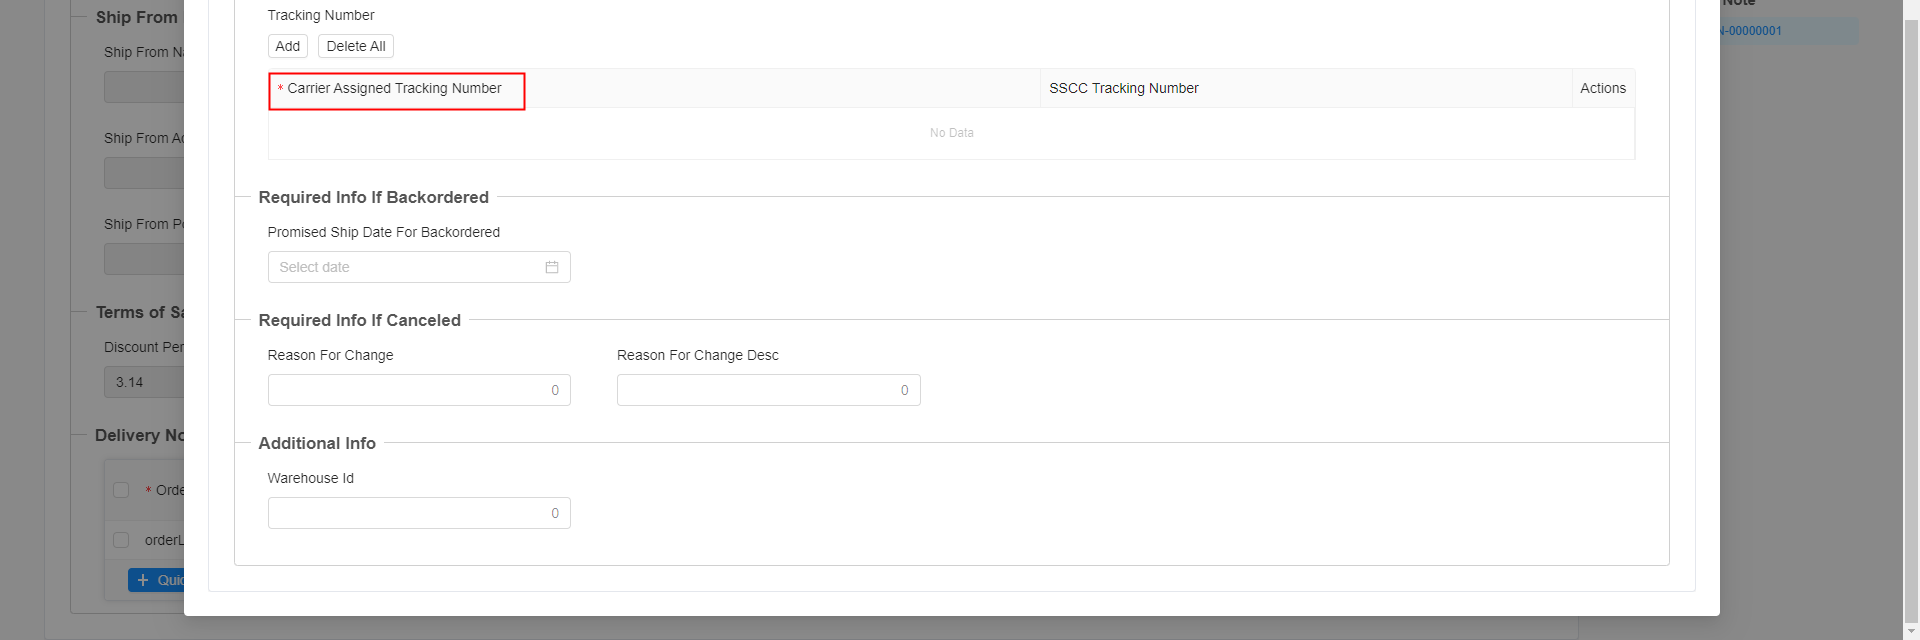This screenshot has width=1920, height=640.
Task: Open the N-00000001 note link
Action: pyautogui.click(x=1750, y=31)
